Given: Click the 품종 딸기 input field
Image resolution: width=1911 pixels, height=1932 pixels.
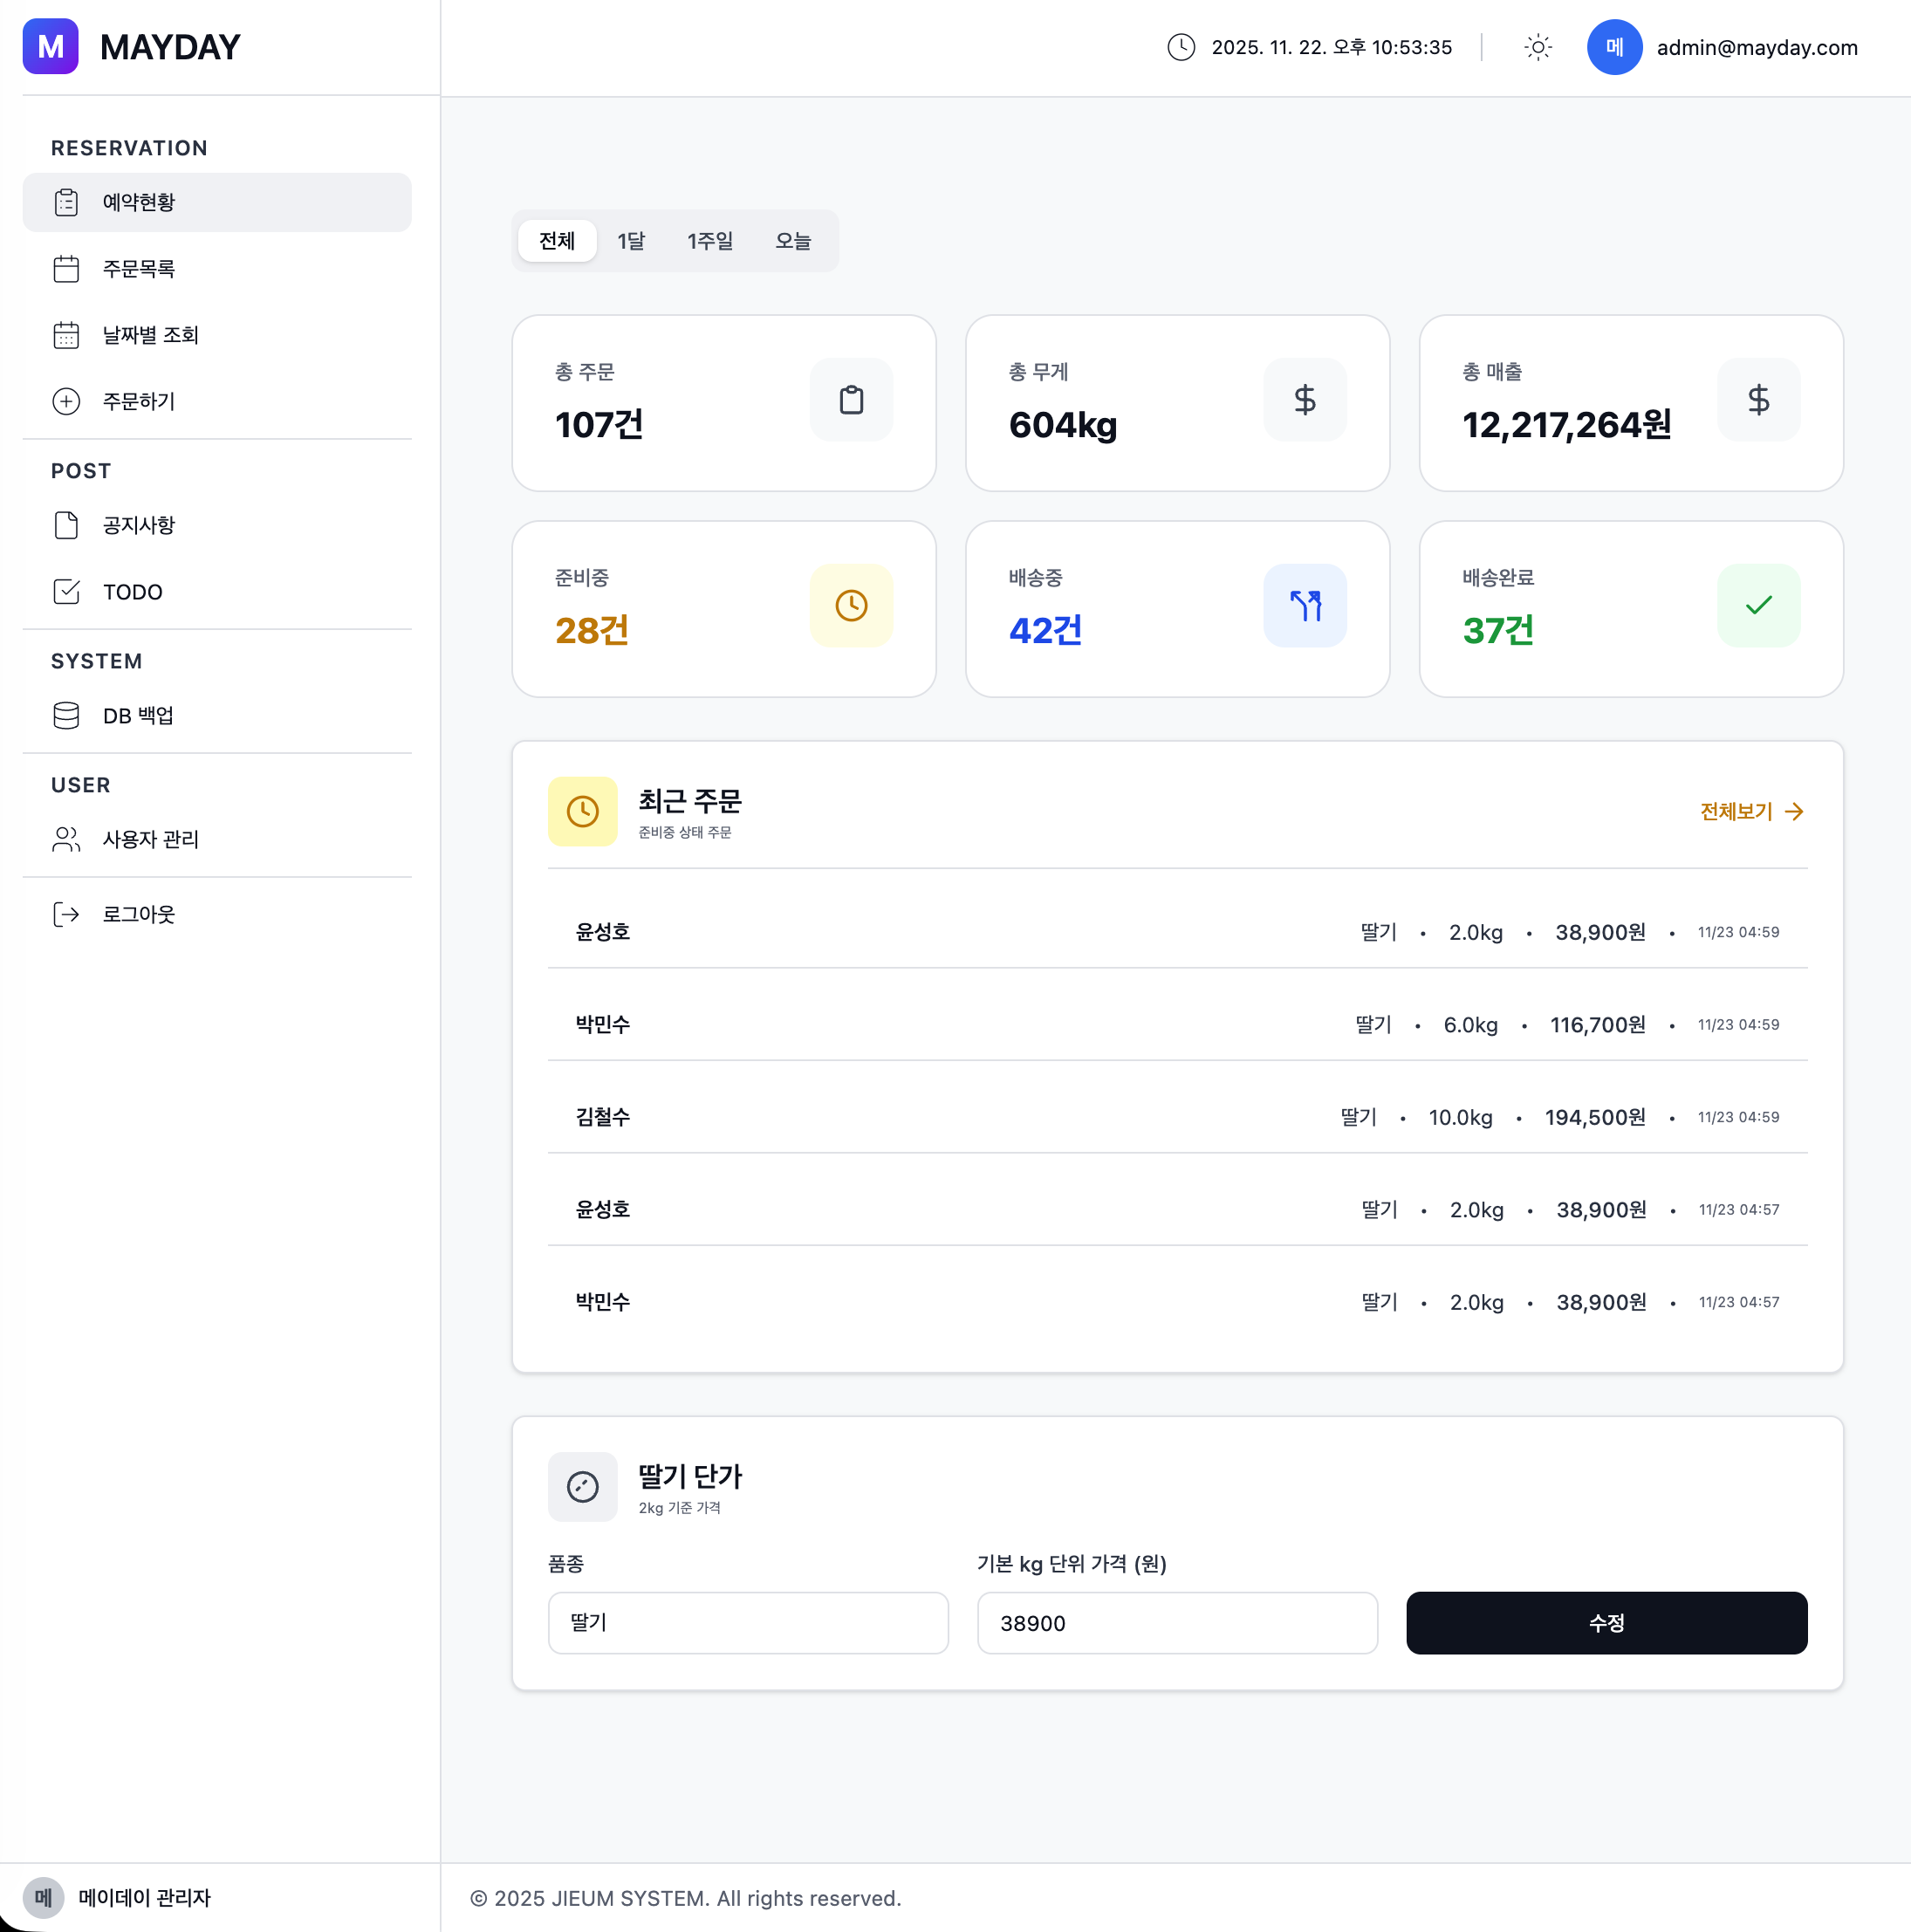Looking at the screenshot, I should (748, 1623).
